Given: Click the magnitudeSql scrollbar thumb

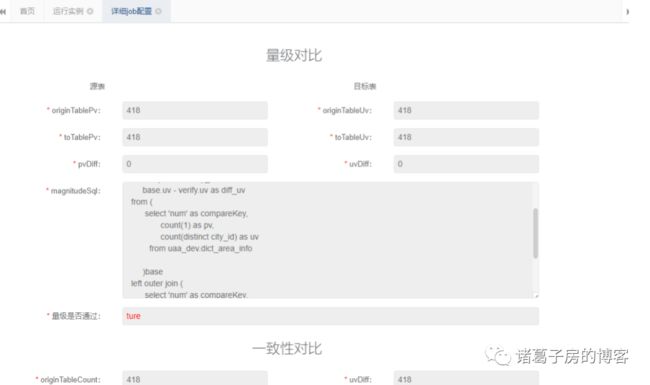Looking at the screenshot, I should click(x=536, y=233).
